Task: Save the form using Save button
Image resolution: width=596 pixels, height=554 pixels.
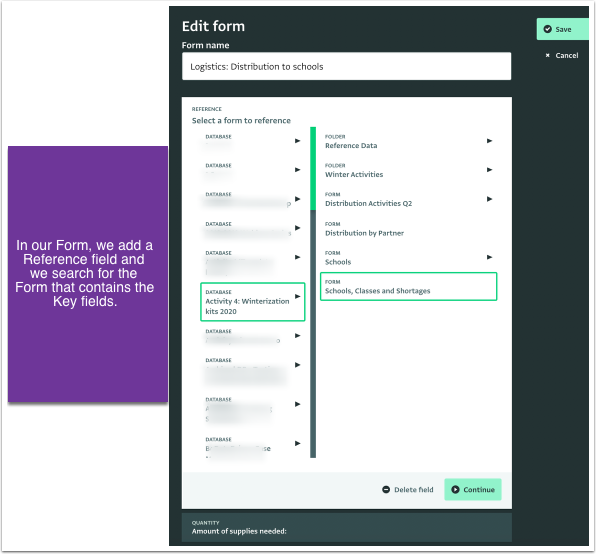Action: (x=563, y=29)
